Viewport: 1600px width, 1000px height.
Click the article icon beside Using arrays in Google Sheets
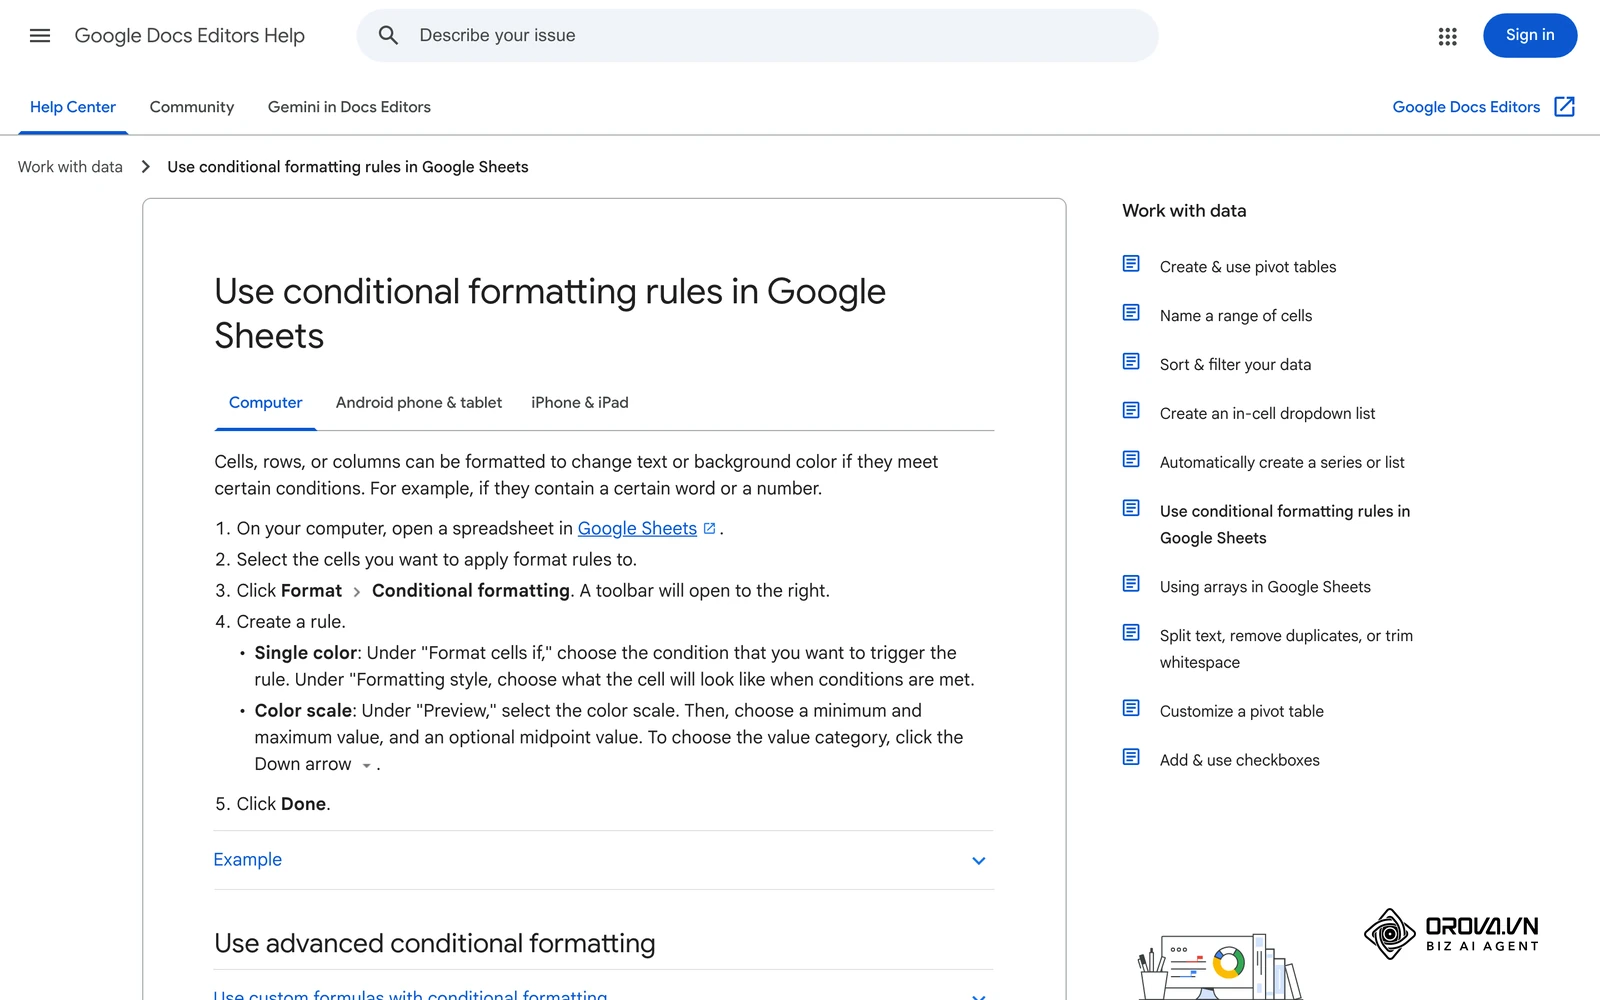tap(1131, 584)
